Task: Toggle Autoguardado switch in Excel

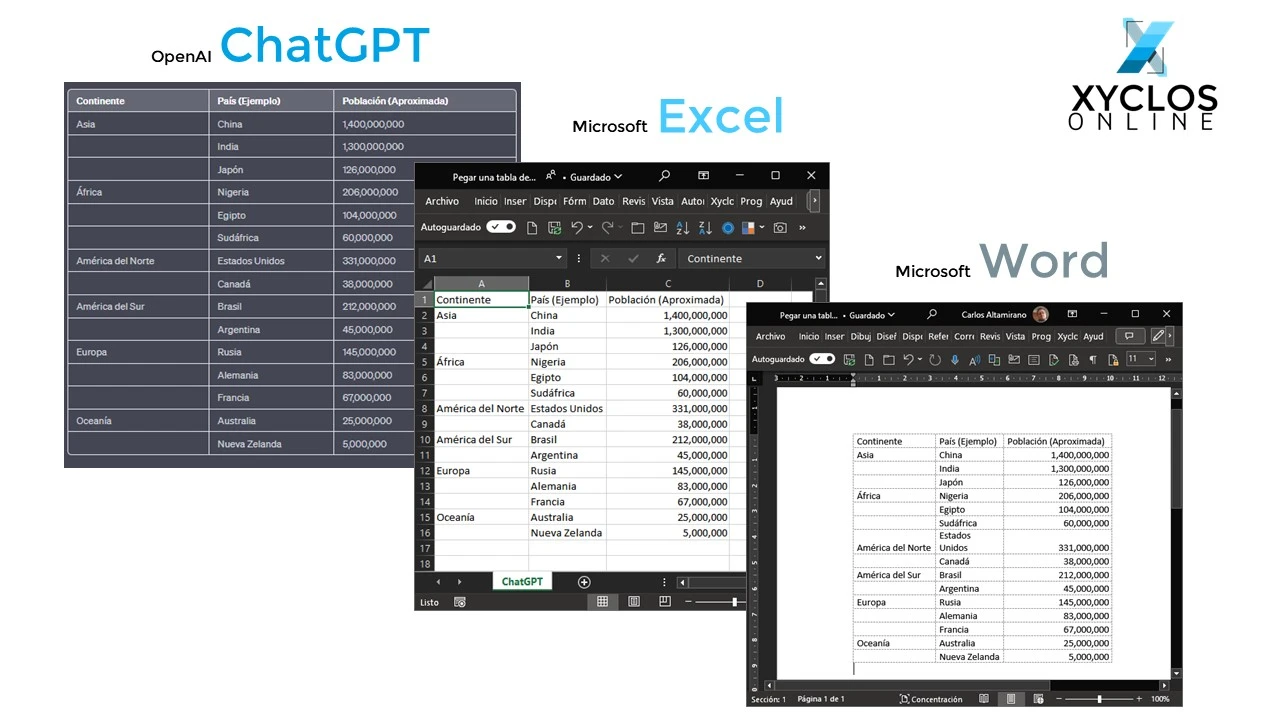Action: pyautogui.click(x=501, y=227)
